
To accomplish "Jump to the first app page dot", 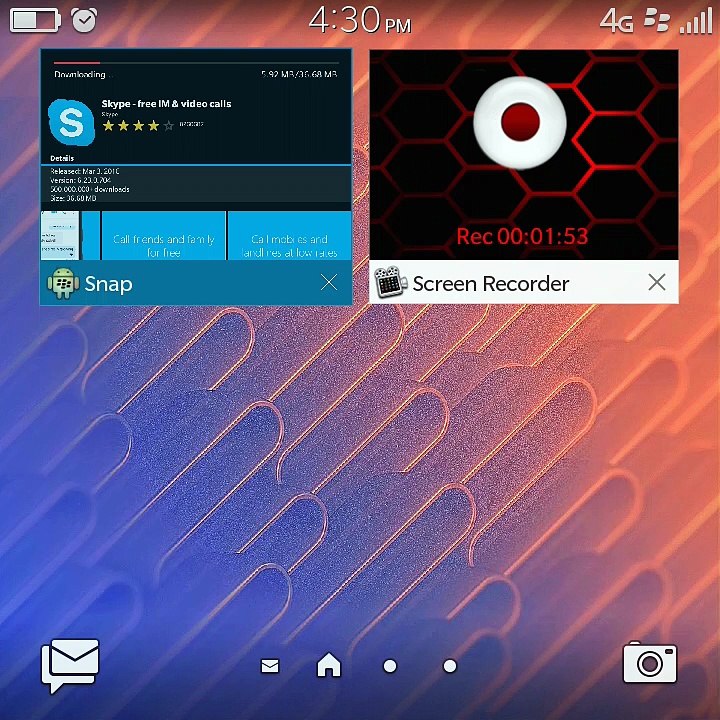I will coord(390,666).
